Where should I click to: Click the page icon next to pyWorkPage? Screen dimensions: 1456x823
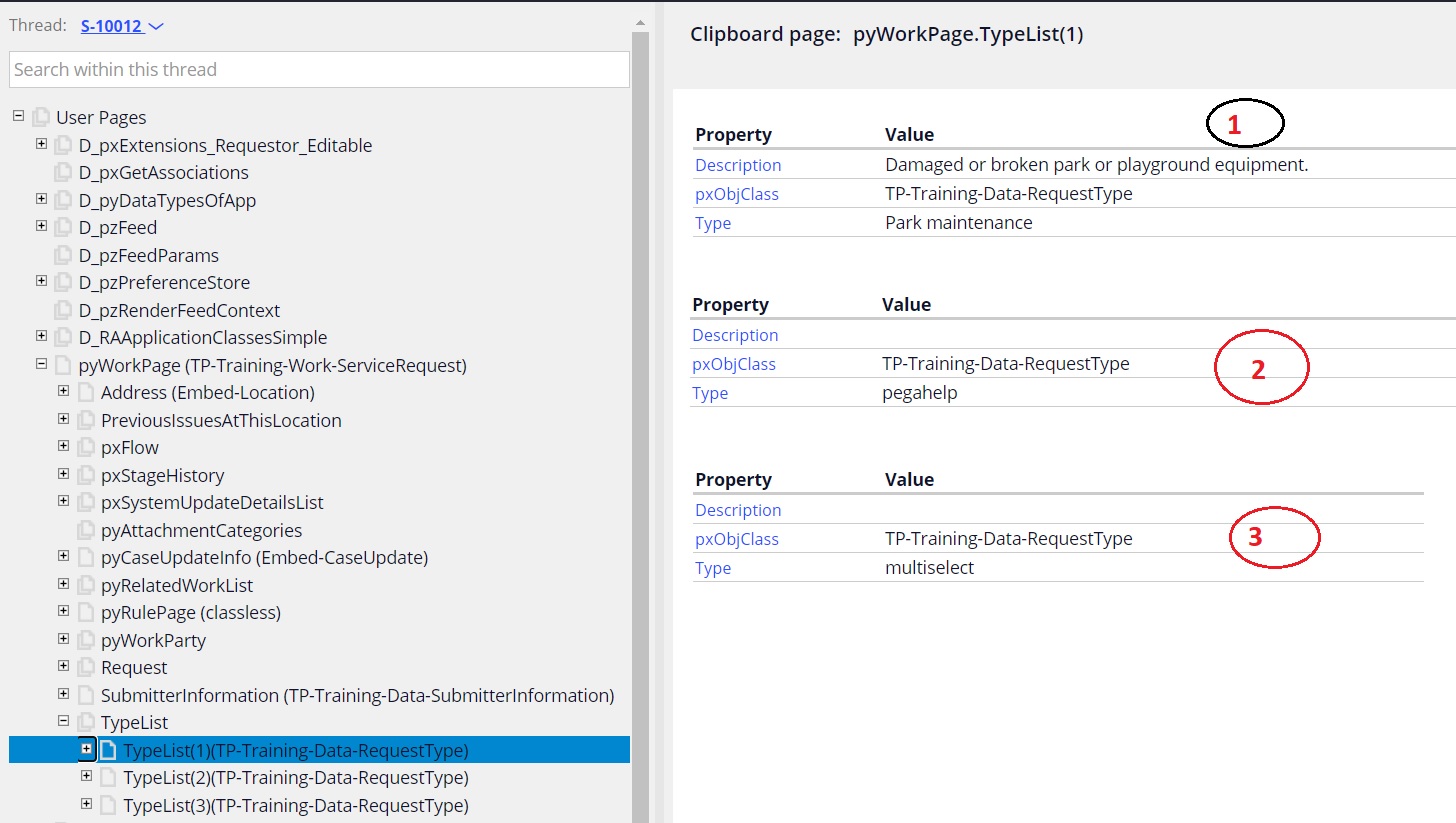(x=62, y=365)
